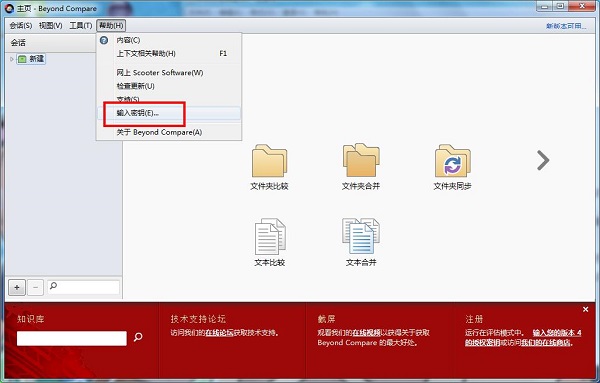Open the 文本比较 text compare session
Screen dimensions: 600x383
[269, 243]
